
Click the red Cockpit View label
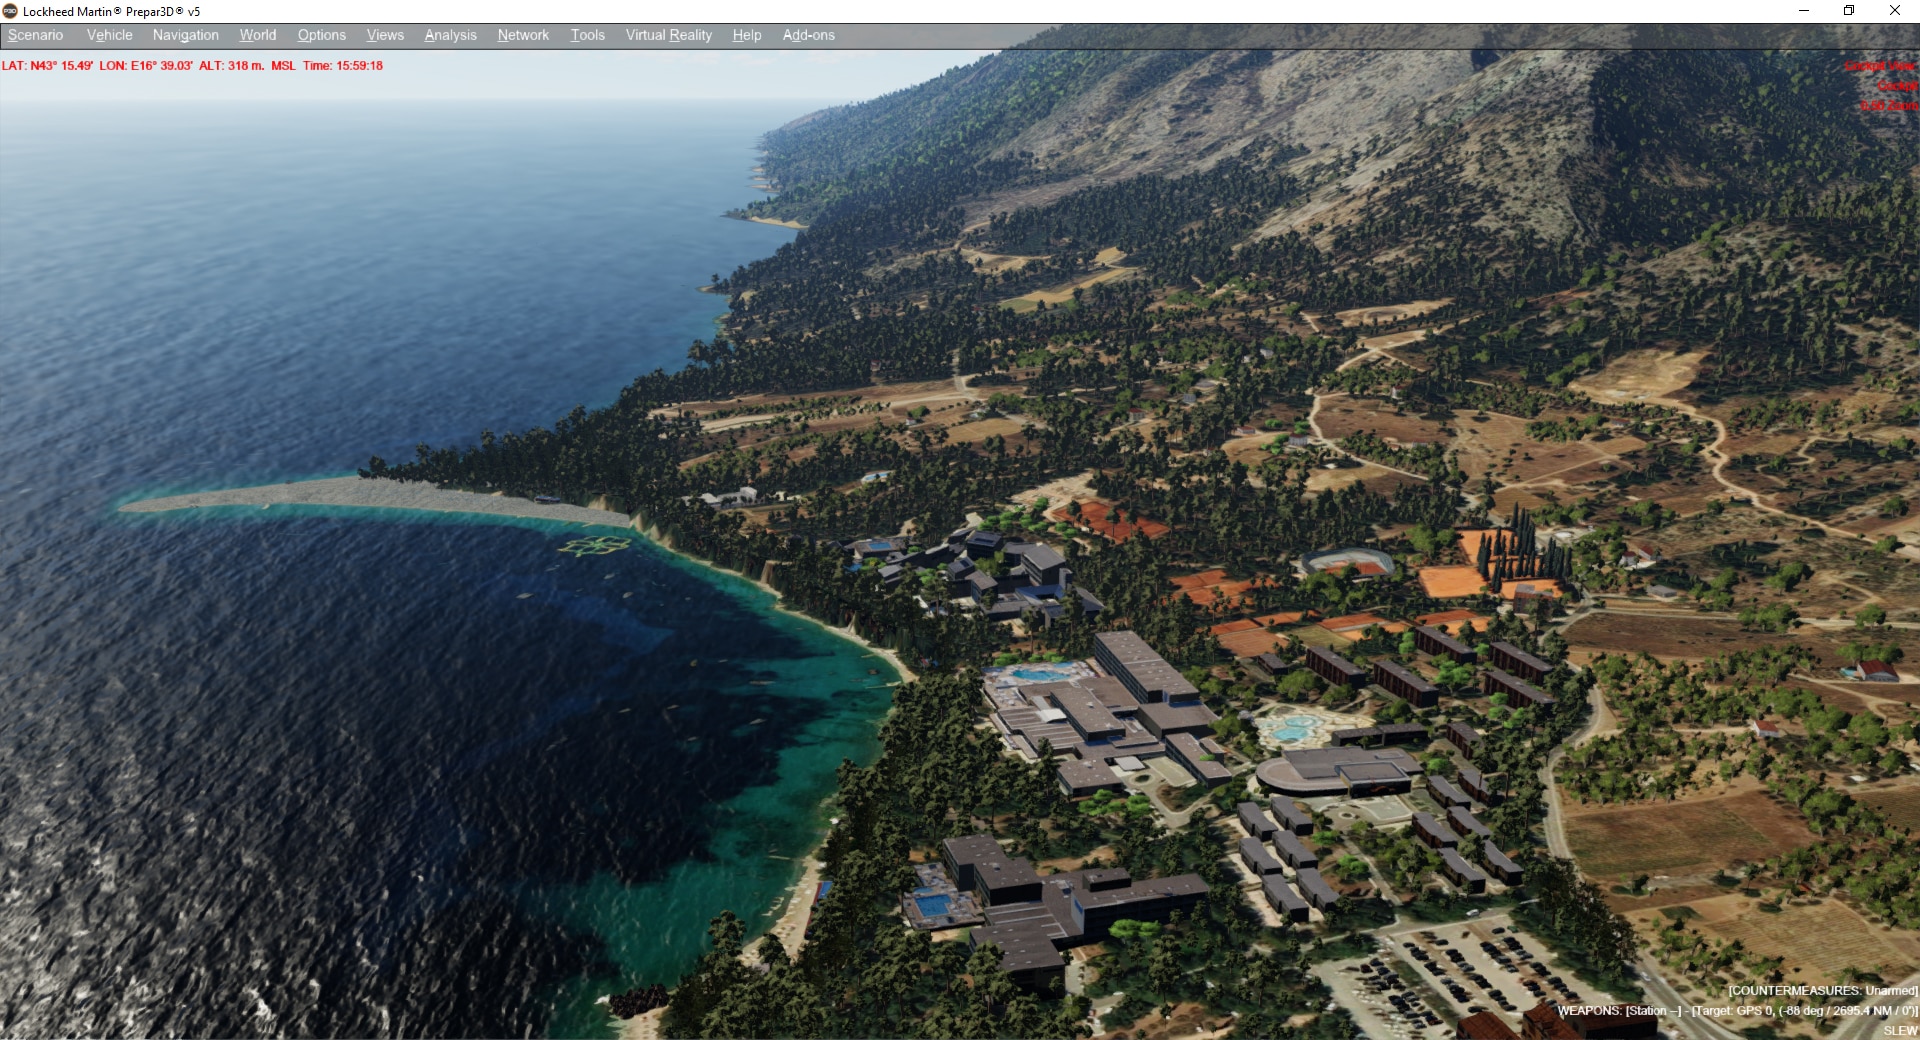(1880, 66)
